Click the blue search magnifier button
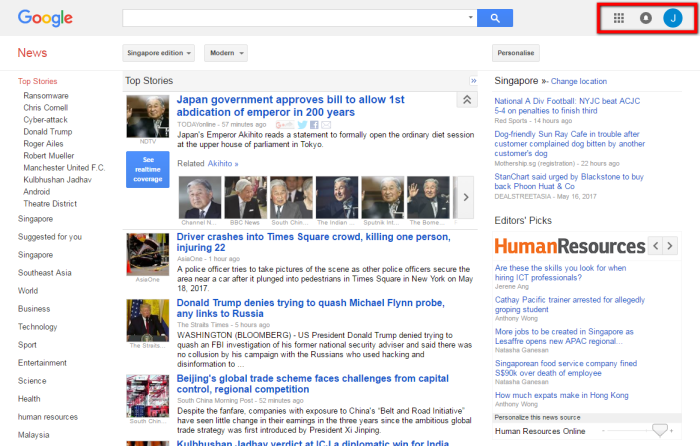The height and width of the screenshot is (446, 700). tap(495, 18)
